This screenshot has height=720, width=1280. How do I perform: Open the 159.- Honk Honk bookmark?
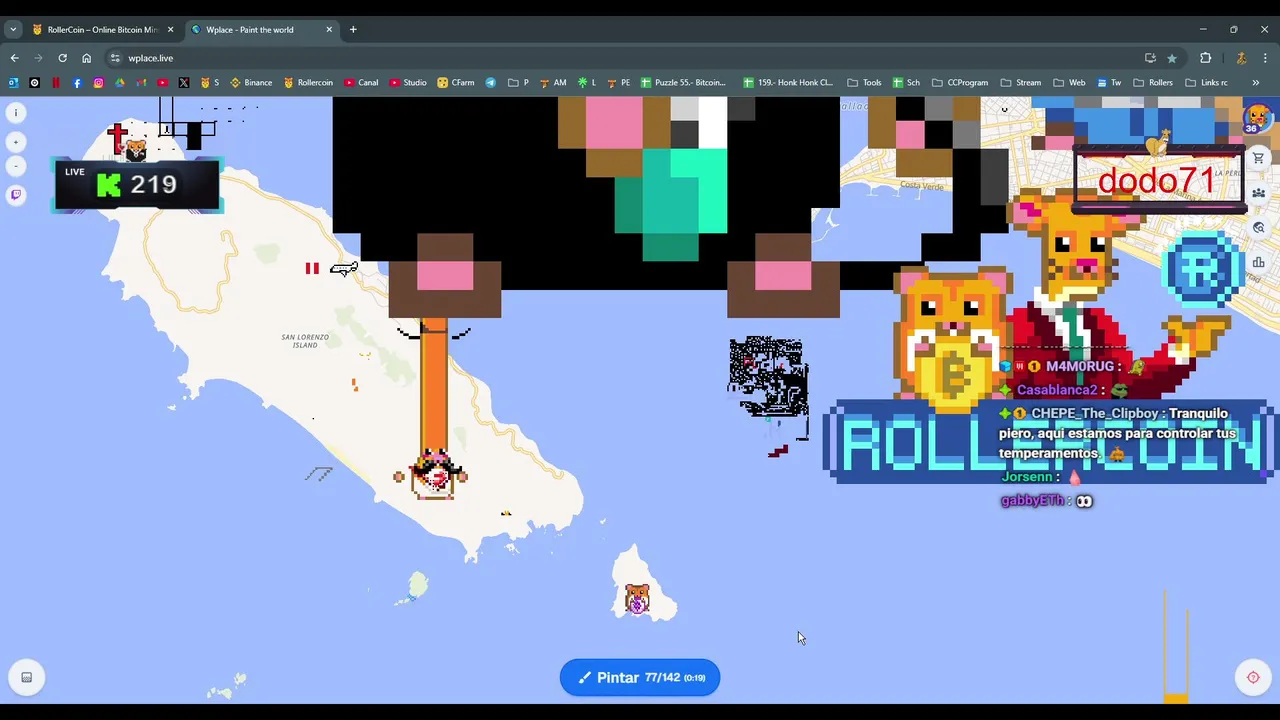(788, 83)
